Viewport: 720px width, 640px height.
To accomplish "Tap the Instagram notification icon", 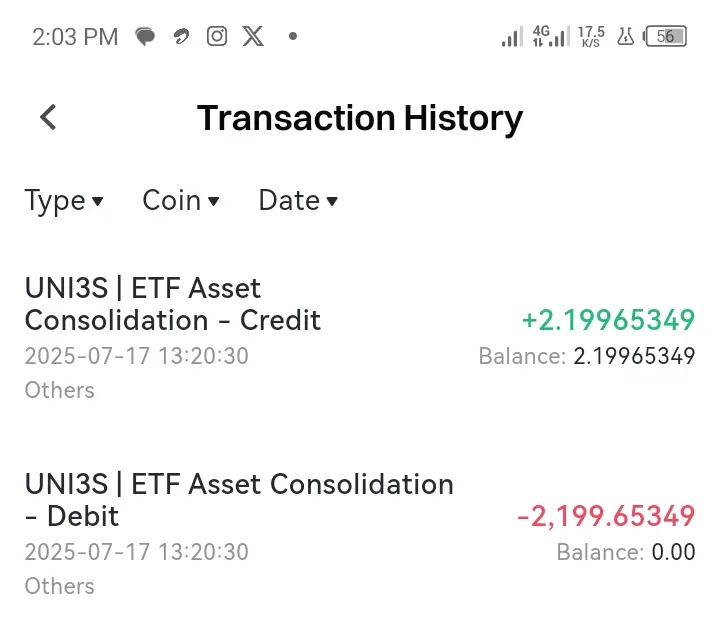I will 217,37.
